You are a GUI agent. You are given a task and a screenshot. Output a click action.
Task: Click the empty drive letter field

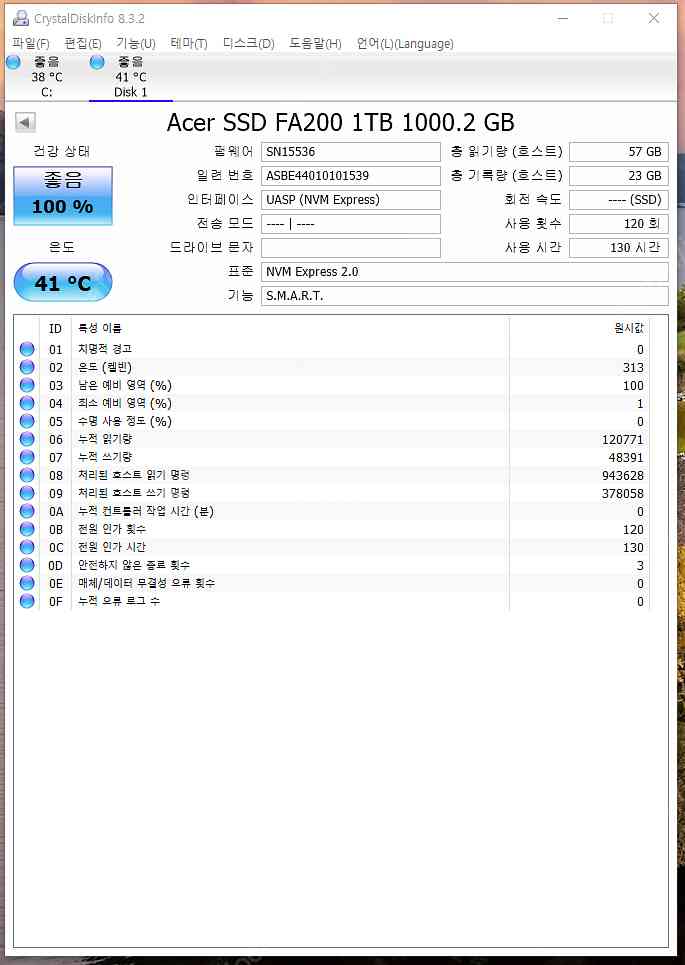(x=351, y=247)
